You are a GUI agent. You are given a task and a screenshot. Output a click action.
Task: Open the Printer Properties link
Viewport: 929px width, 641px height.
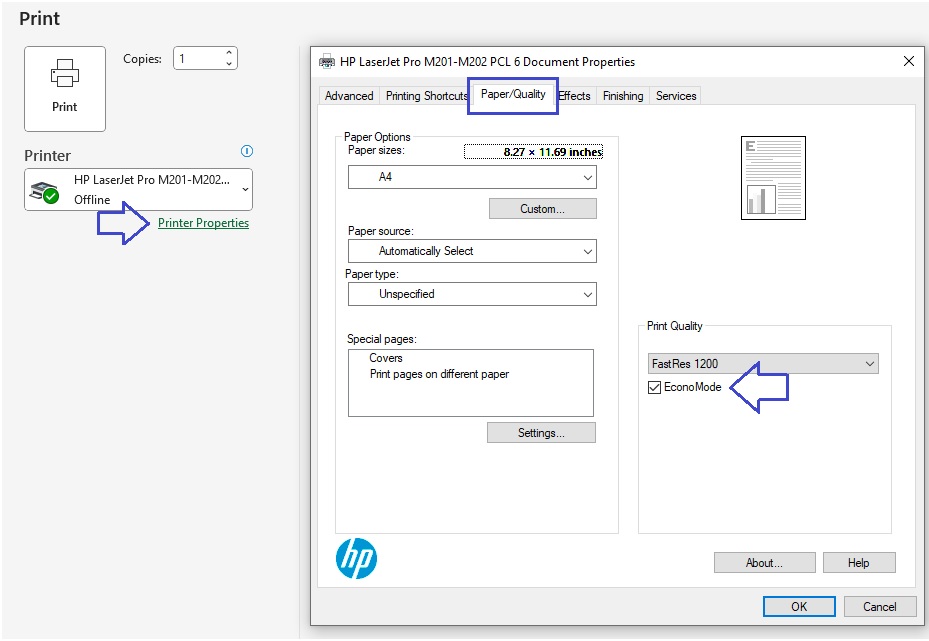click(x=203, y=223)
